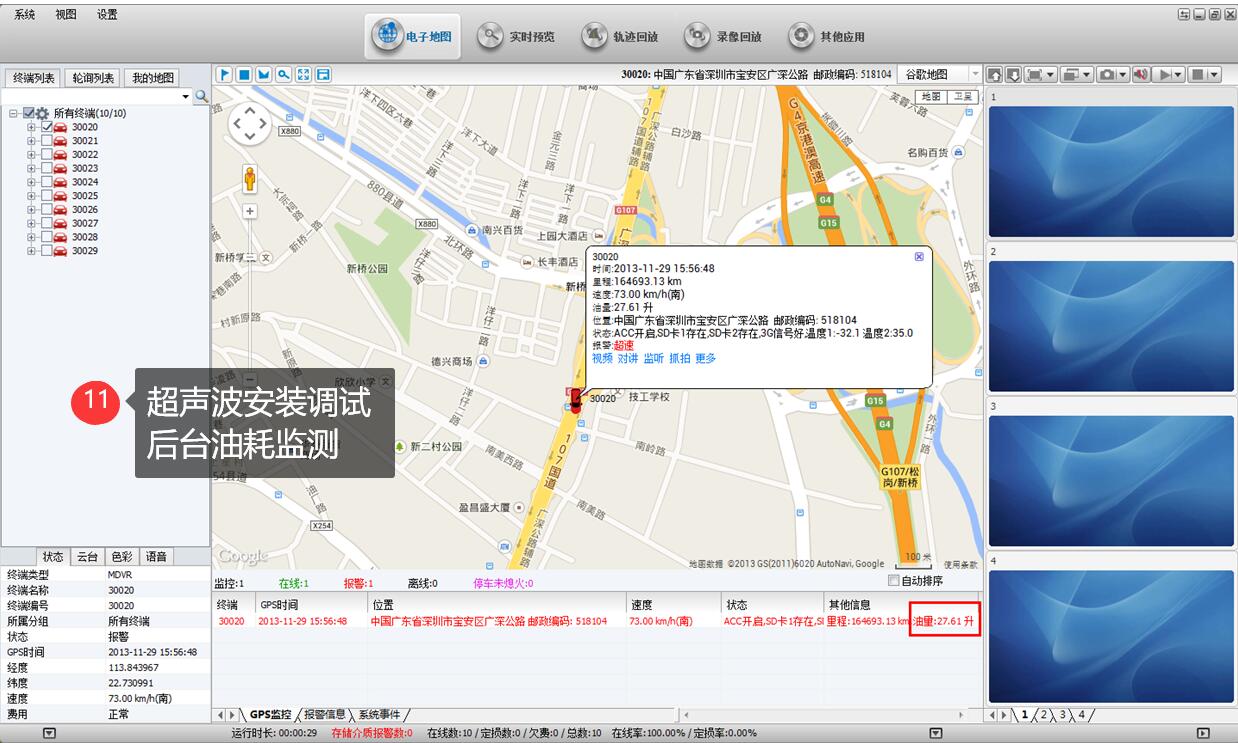
Task: Click the fullscreen map icon in toolbar
Action: pyautogui.click(x=303, y=75)
